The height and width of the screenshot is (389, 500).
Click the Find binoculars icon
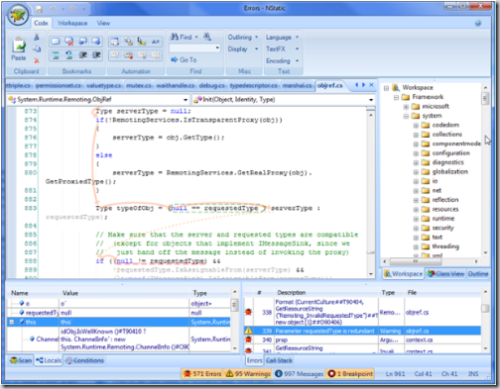(x=174, y=37)
